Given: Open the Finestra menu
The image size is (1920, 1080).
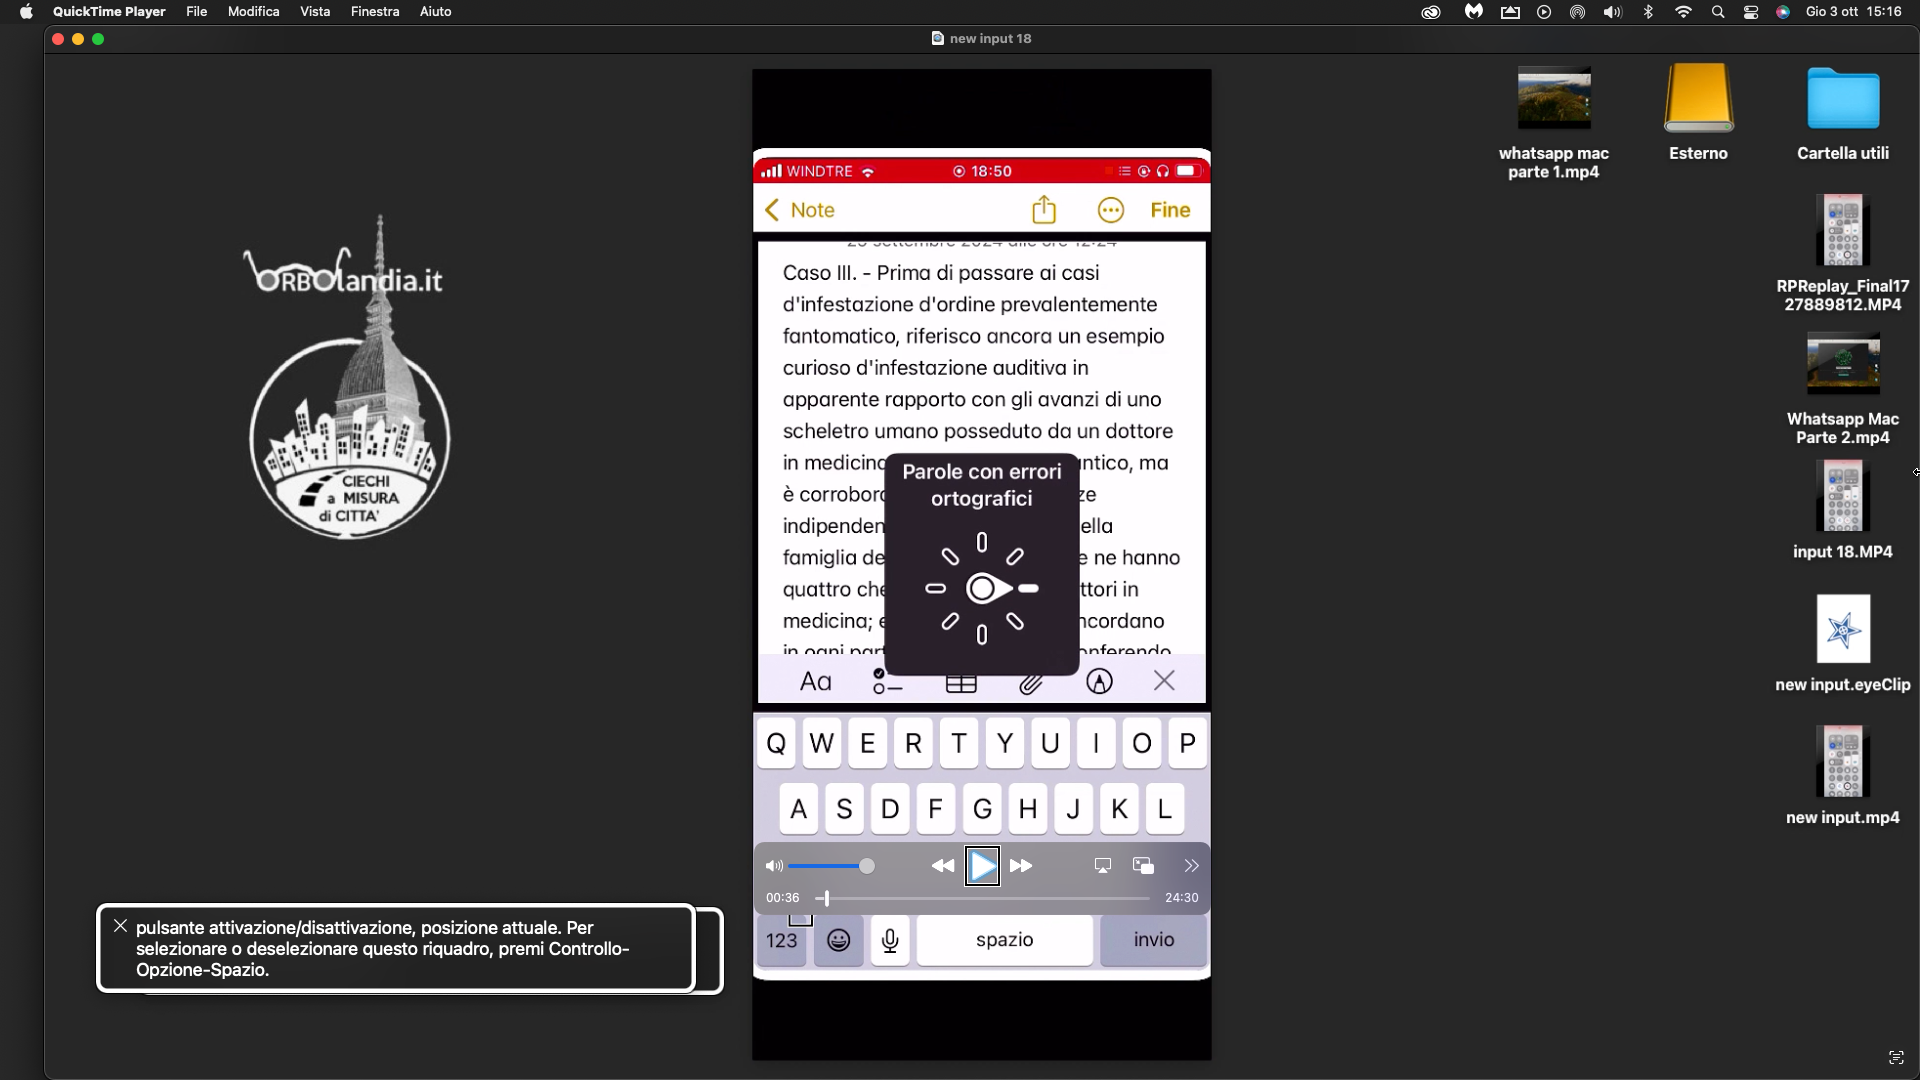Looking at the screenshot, I should (x=375, y=12).
